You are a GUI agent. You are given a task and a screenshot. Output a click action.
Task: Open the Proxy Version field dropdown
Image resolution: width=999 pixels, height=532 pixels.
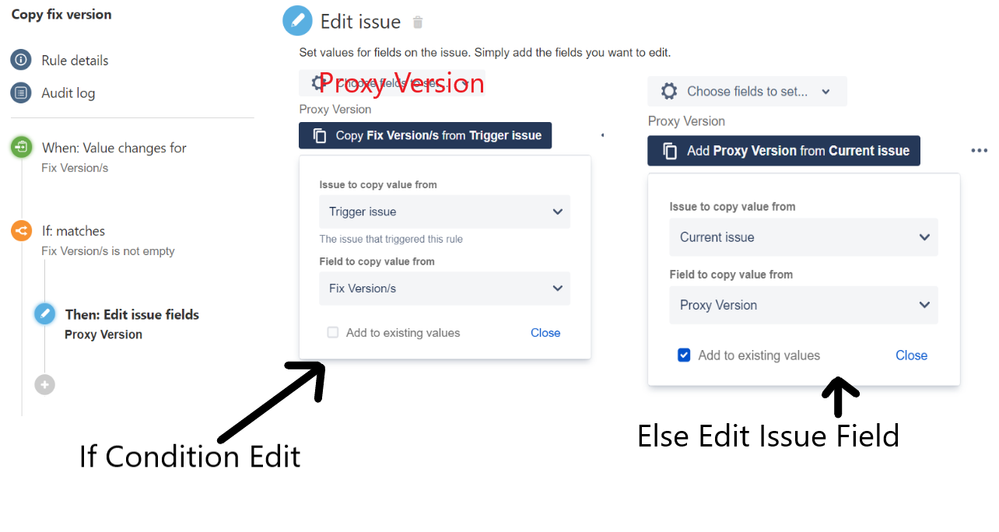coord(803,305)
